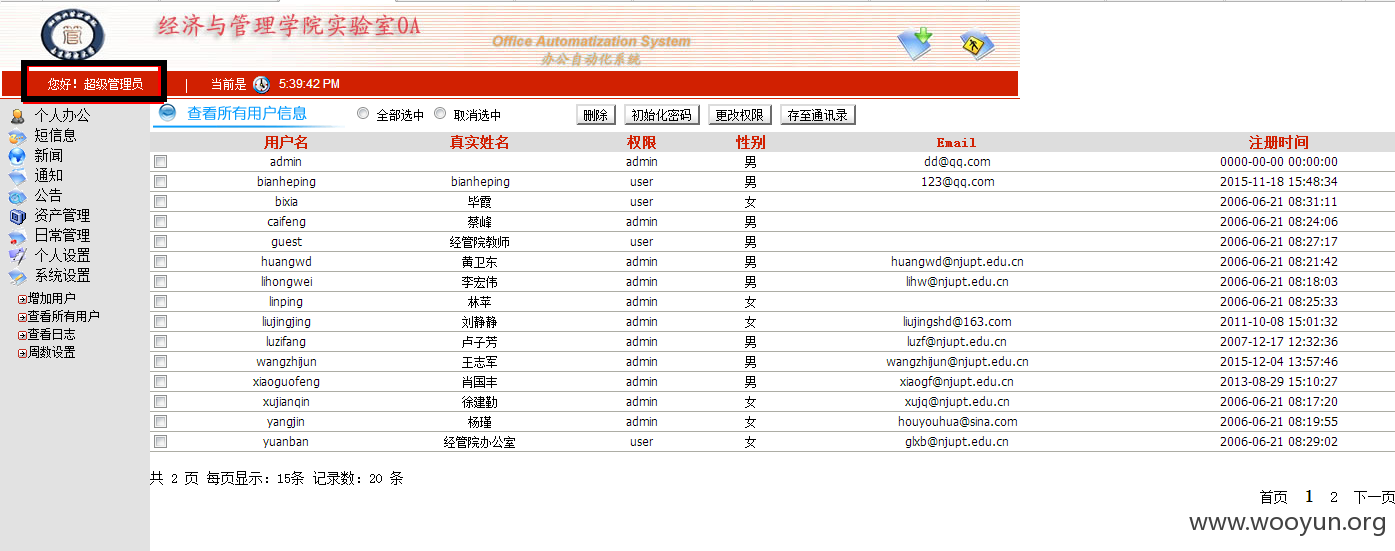Tick the checkbox for user bixia
This screenshot has width=1395, height=551.
coord(161,202)
